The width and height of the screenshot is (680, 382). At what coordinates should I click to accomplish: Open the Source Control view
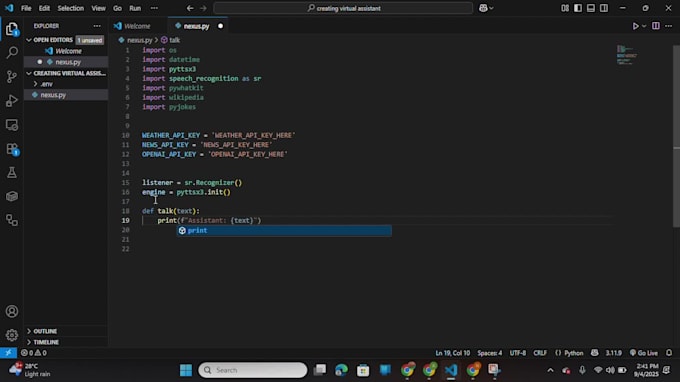point(12,77)
